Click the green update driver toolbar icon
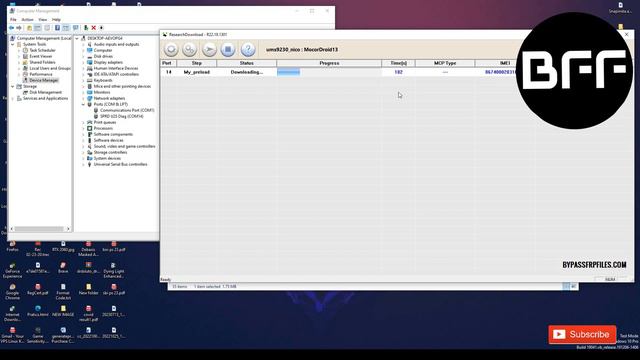This screenshot has height=360, width=640. [x=86, y=28]
